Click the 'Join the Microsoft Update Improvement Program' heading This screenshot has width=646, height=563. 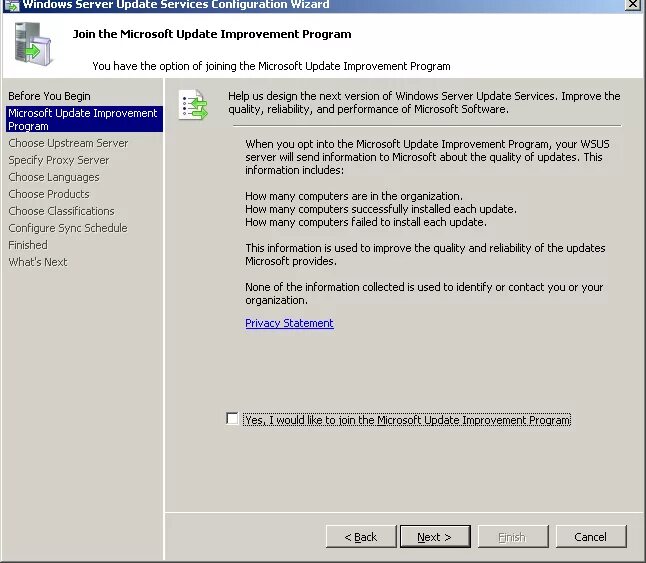212,34
